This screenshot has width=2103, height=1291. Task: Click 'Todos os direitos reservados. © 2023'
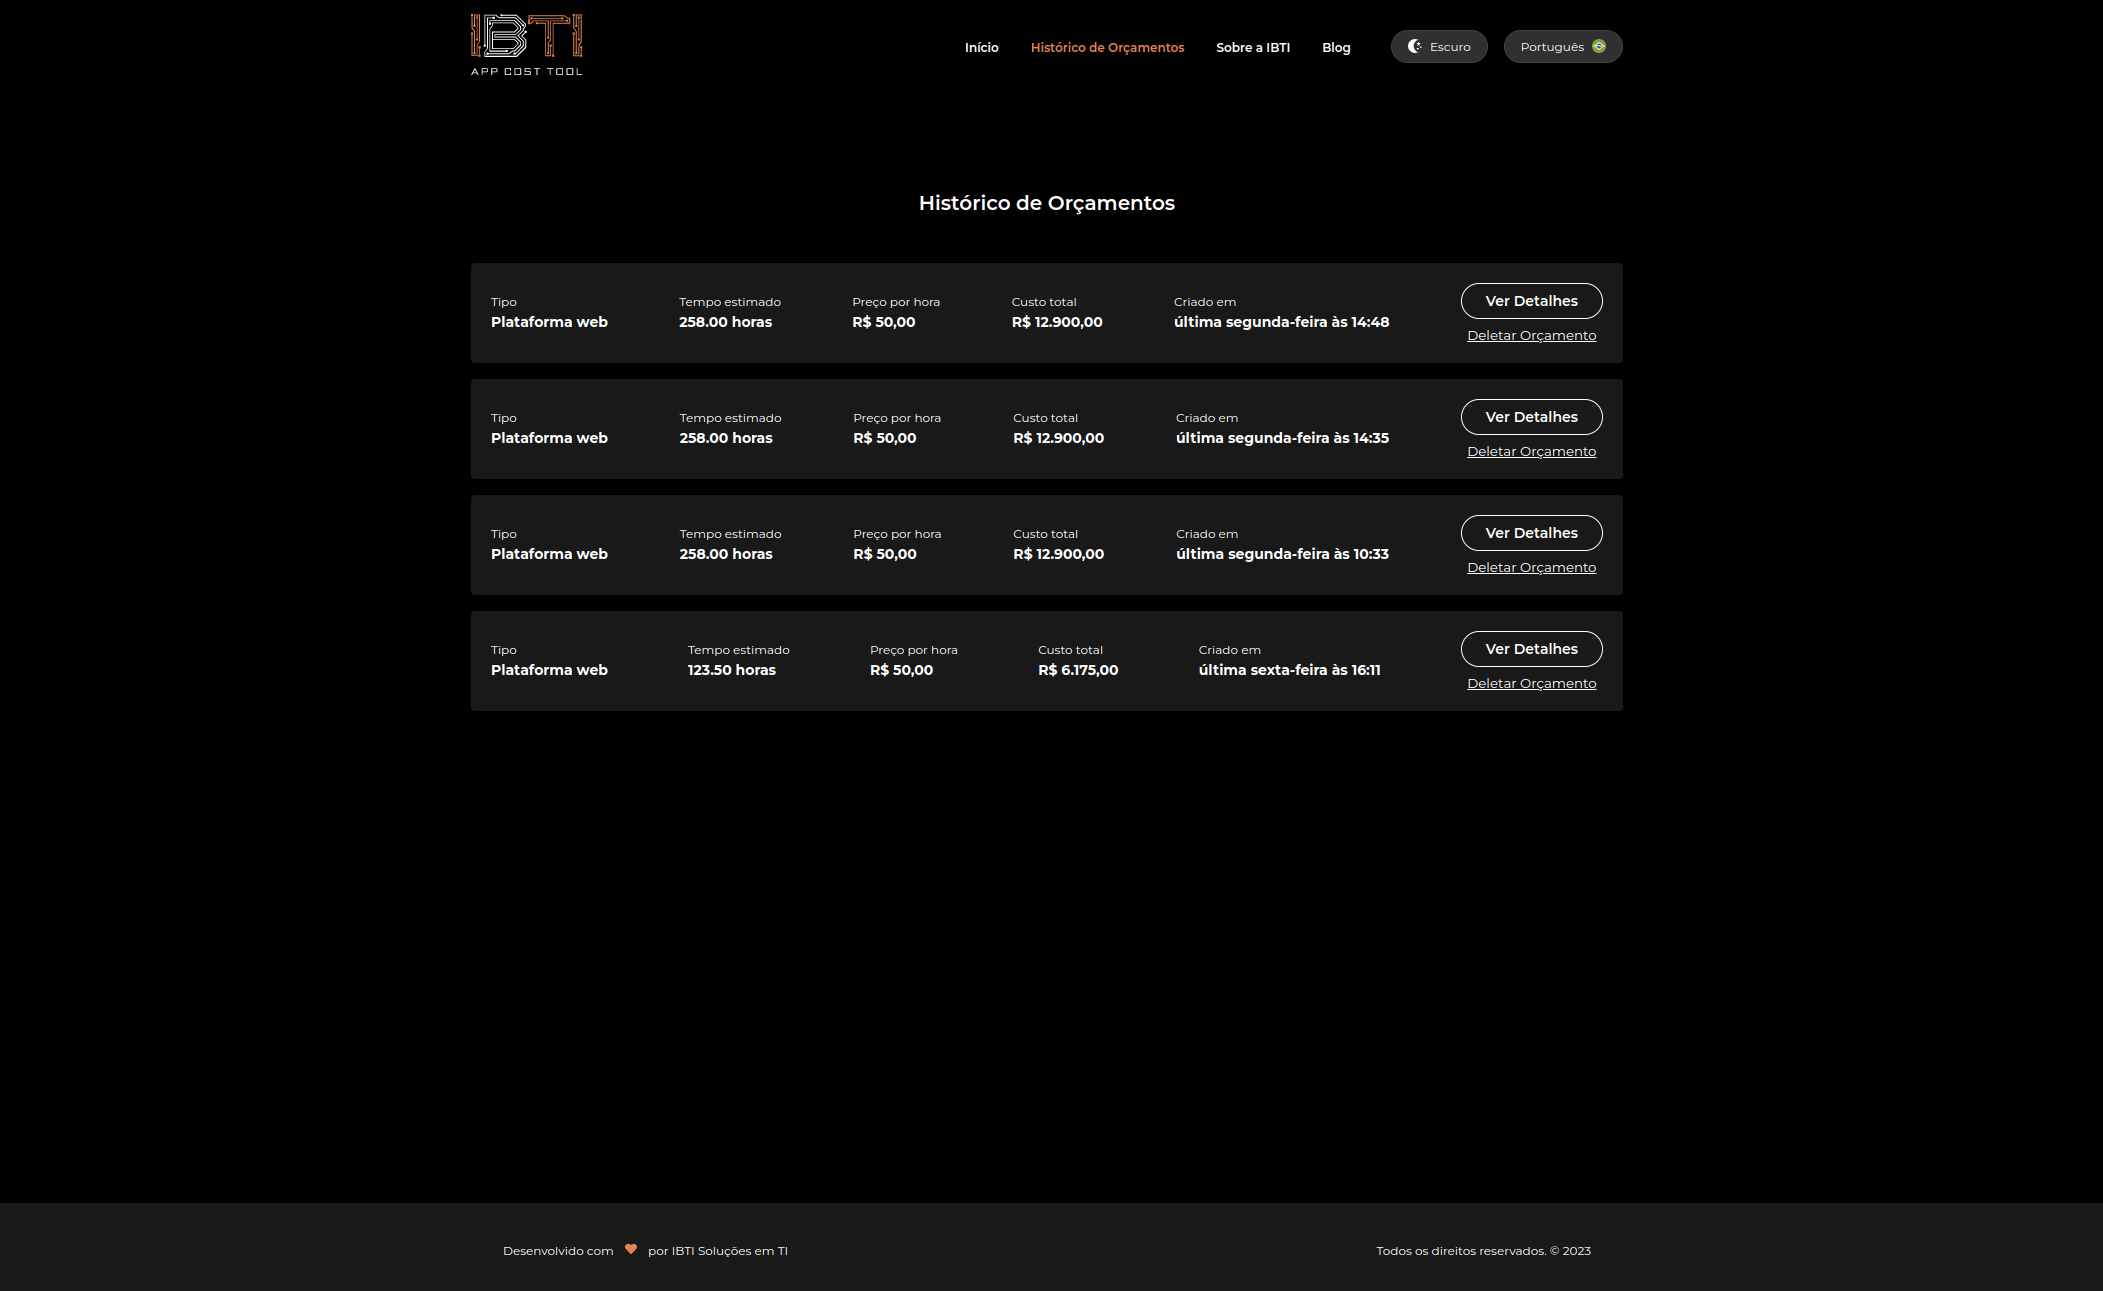click(1483, 1251)
